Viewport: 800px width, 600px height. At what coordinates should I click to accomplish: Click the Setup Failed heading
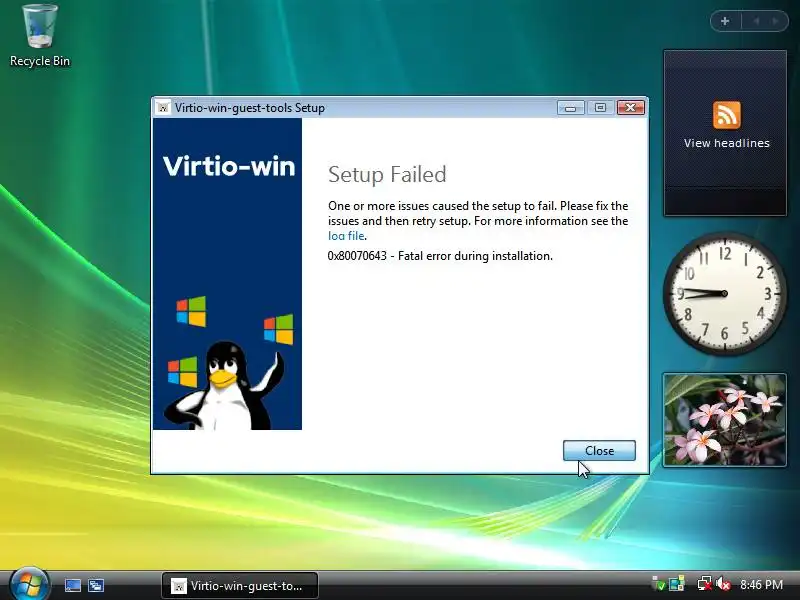click(387, 174)
